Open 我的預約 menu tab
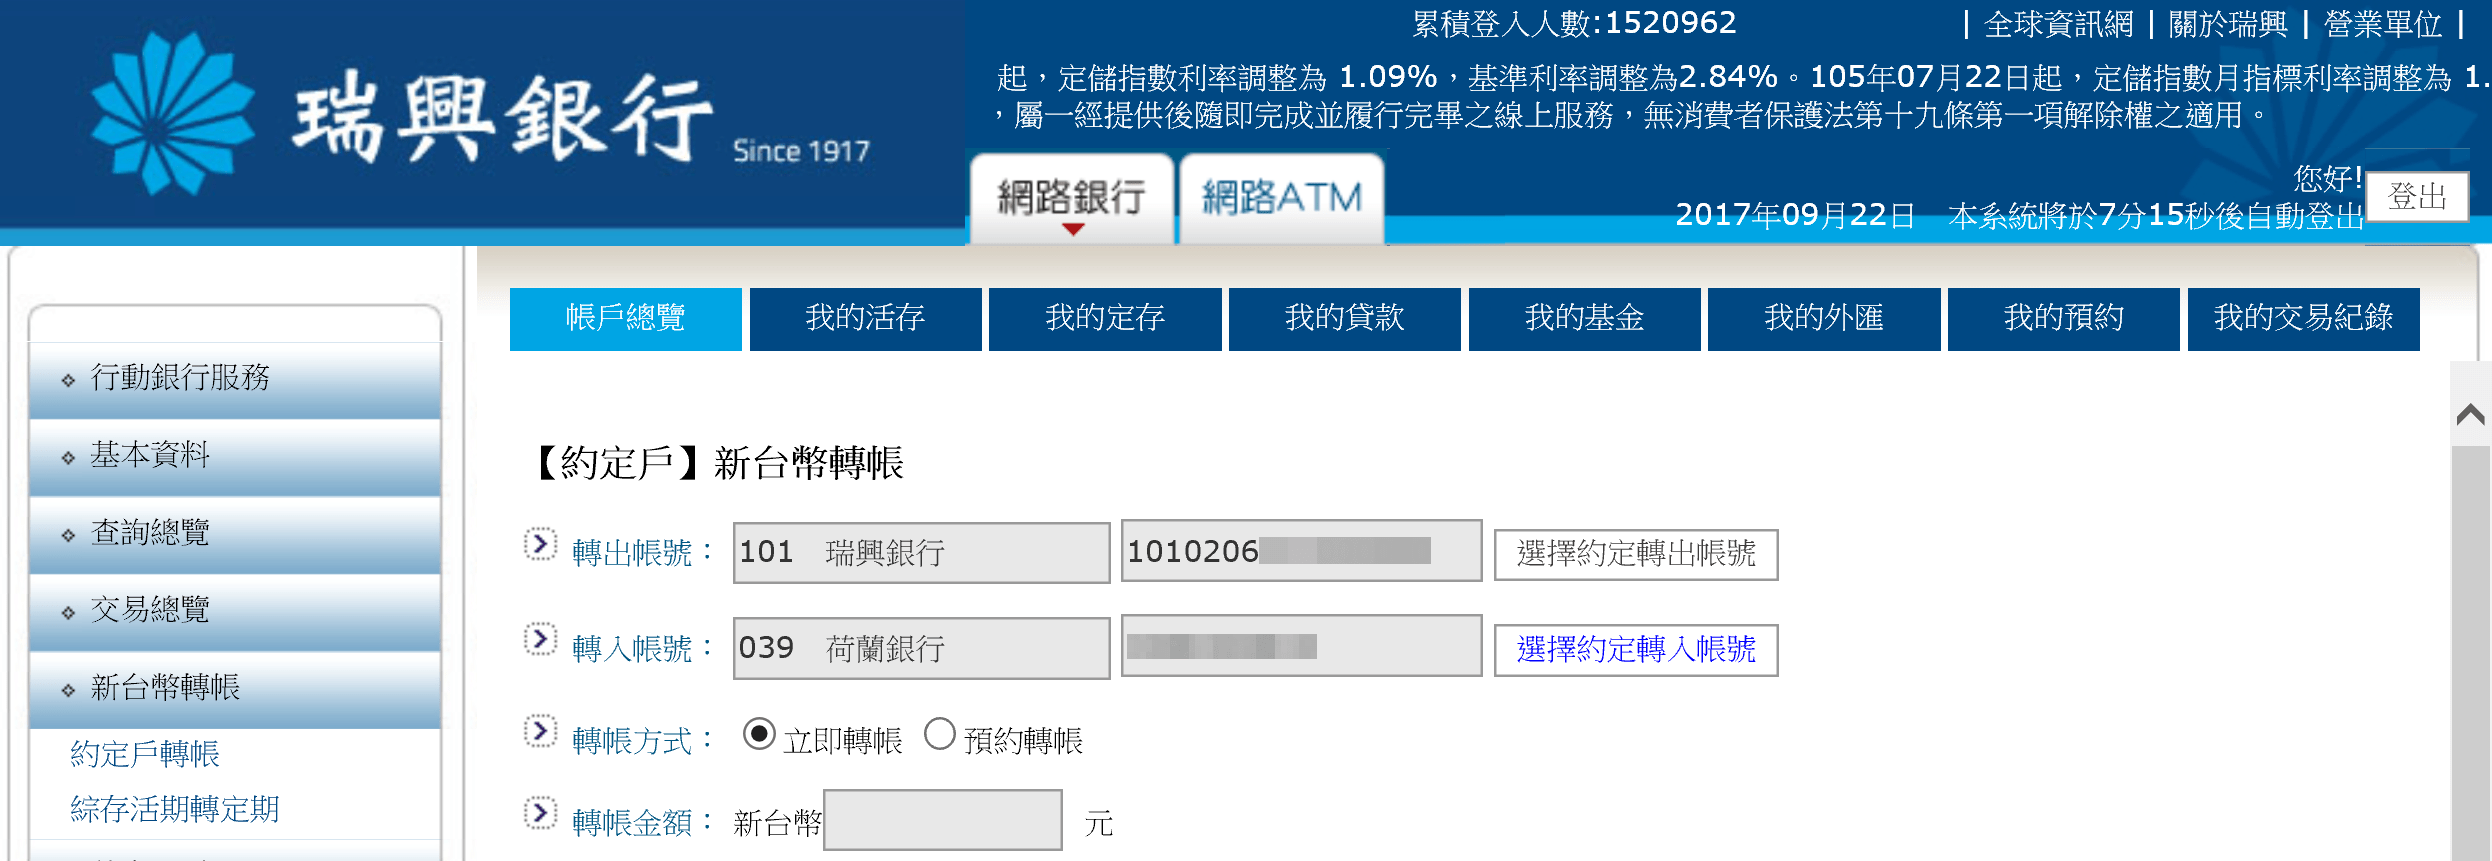Viewport: 2492px width, 861px height. [2064, 319]
